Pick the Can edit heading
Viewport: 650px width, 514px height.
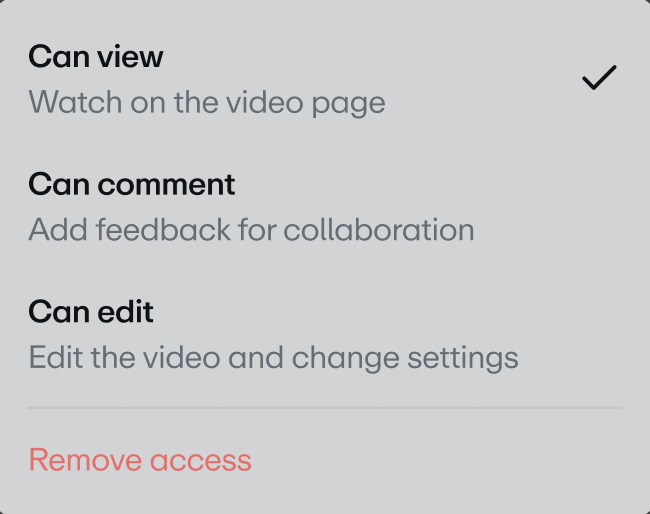(x=91, y=312)
